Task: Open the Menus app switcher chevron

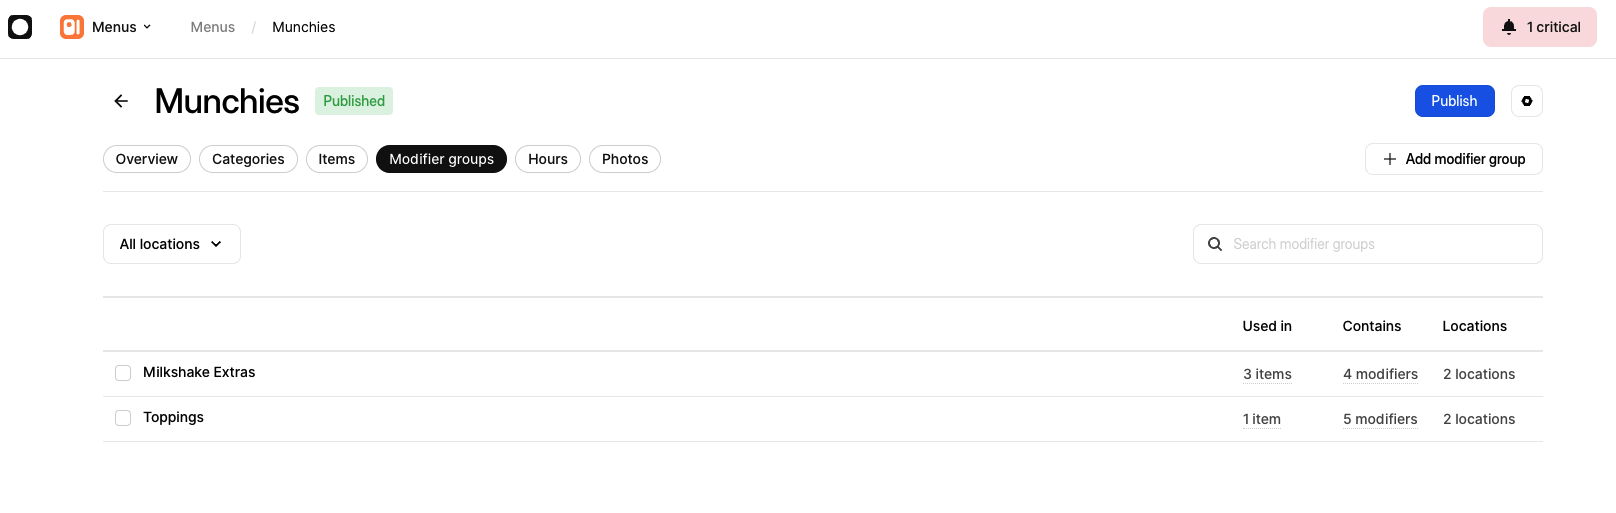Action: pos(147,27)
